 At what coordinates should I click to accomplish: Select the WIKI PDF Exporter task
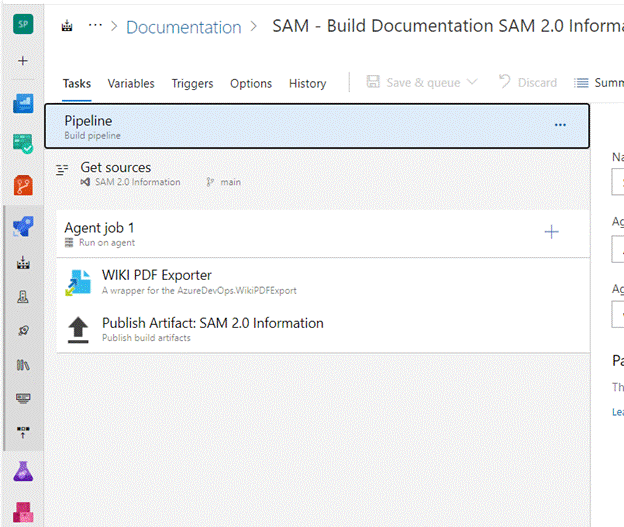click(323, 282)
